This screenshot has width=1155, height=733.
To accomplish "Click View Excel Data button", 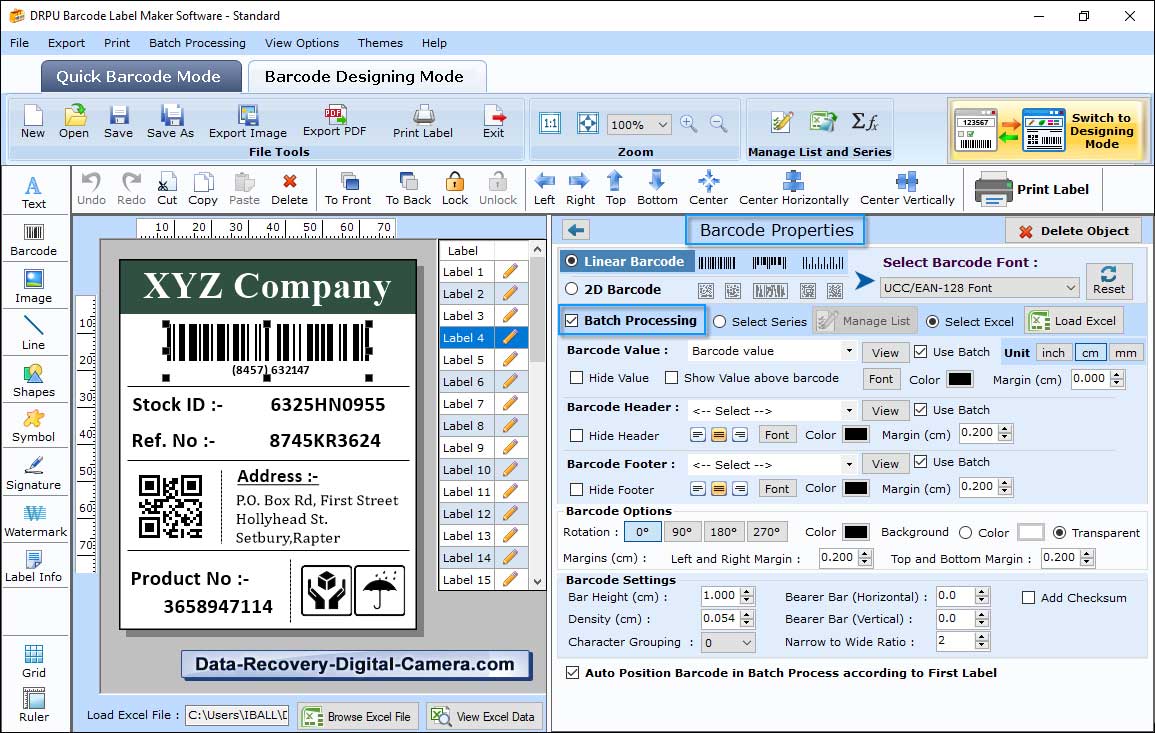I will [483, 716].
